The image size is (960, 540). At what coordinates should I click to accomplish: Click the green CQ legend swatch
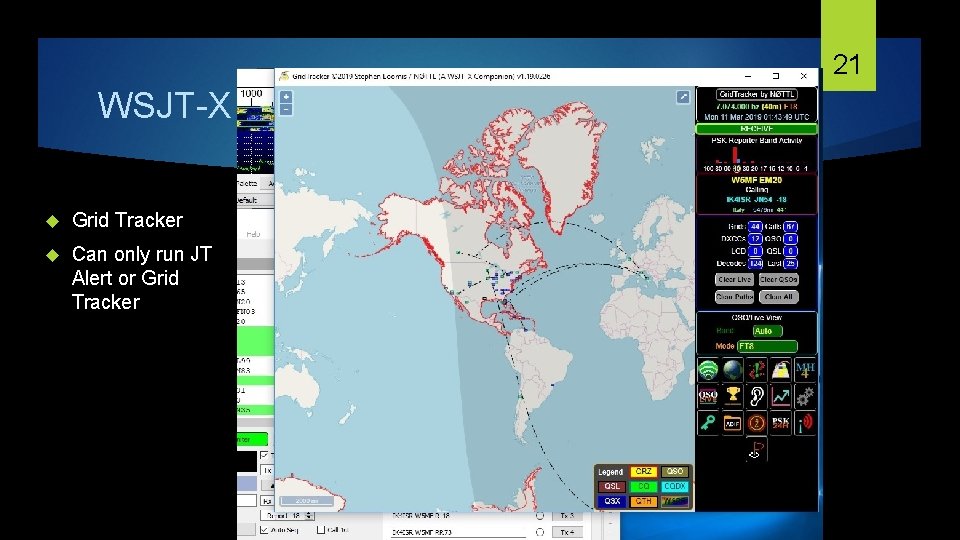[643, 486]
